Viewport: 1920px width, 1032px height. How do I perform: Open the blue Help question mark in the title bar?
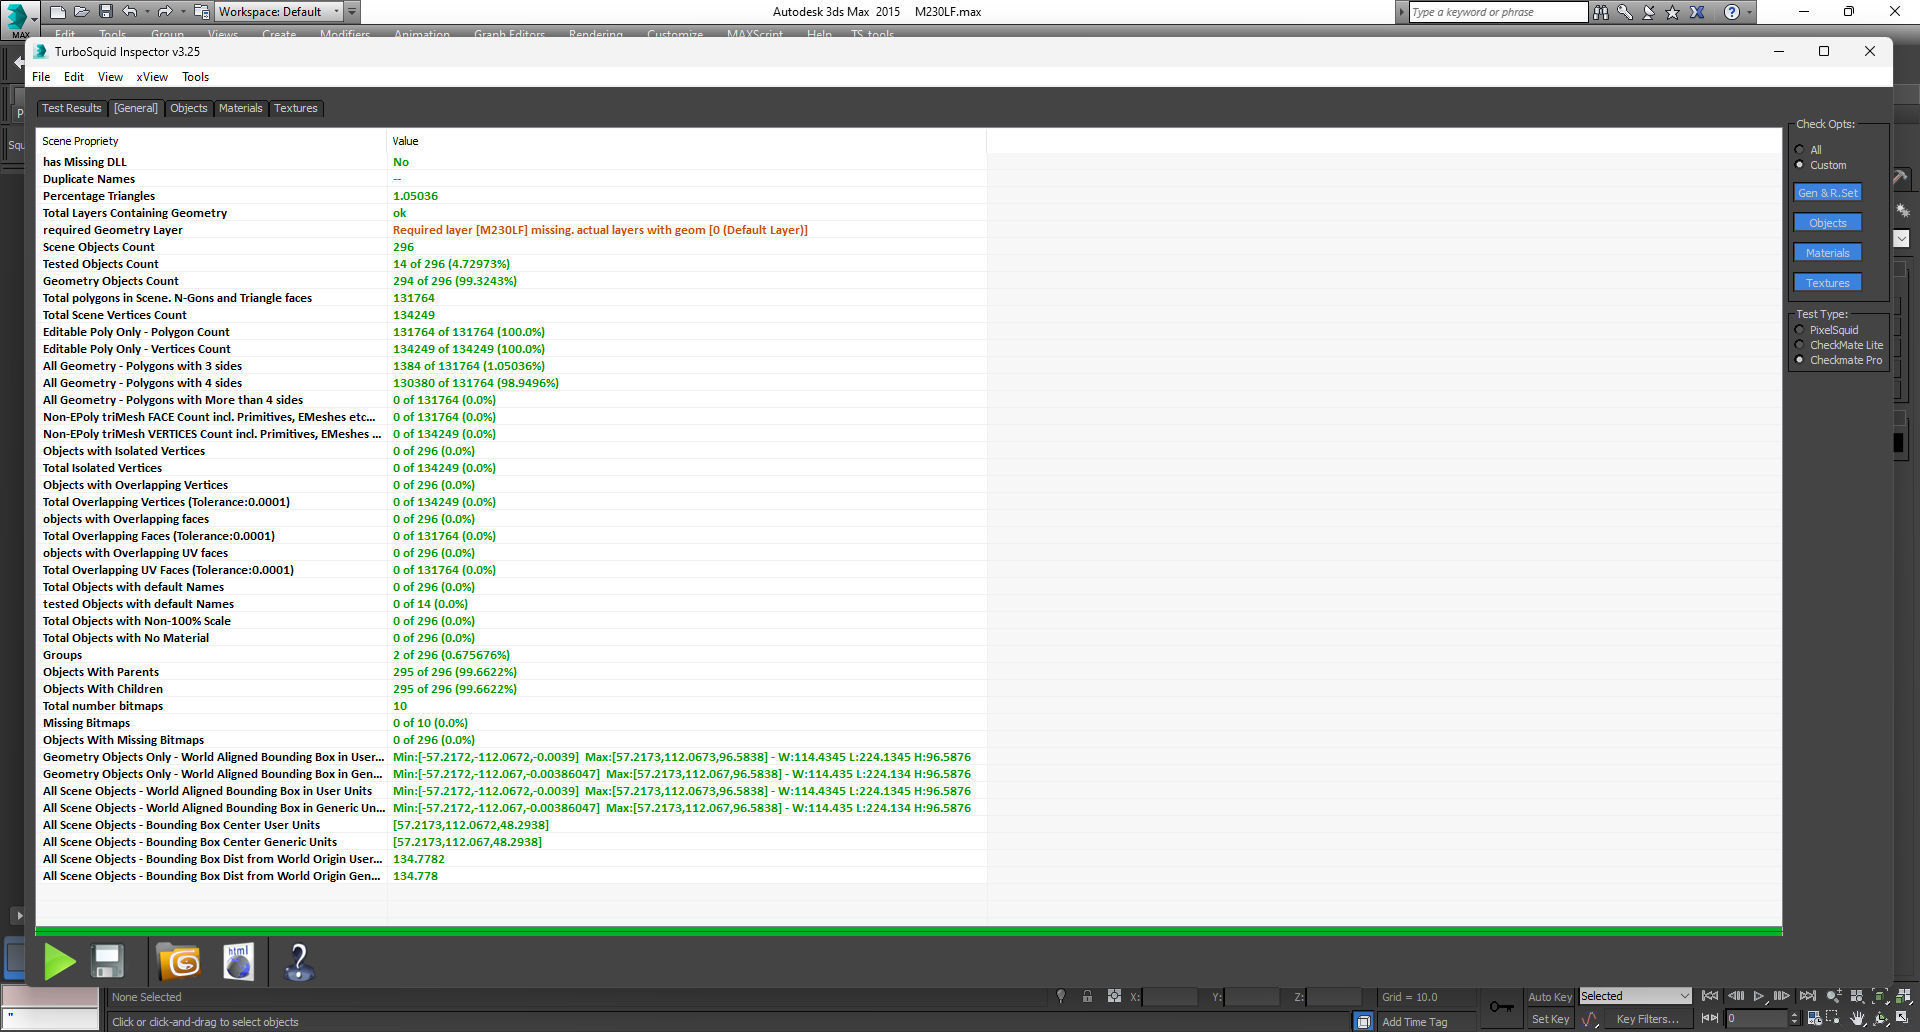pyautogui.click(x=1731, y=12)
